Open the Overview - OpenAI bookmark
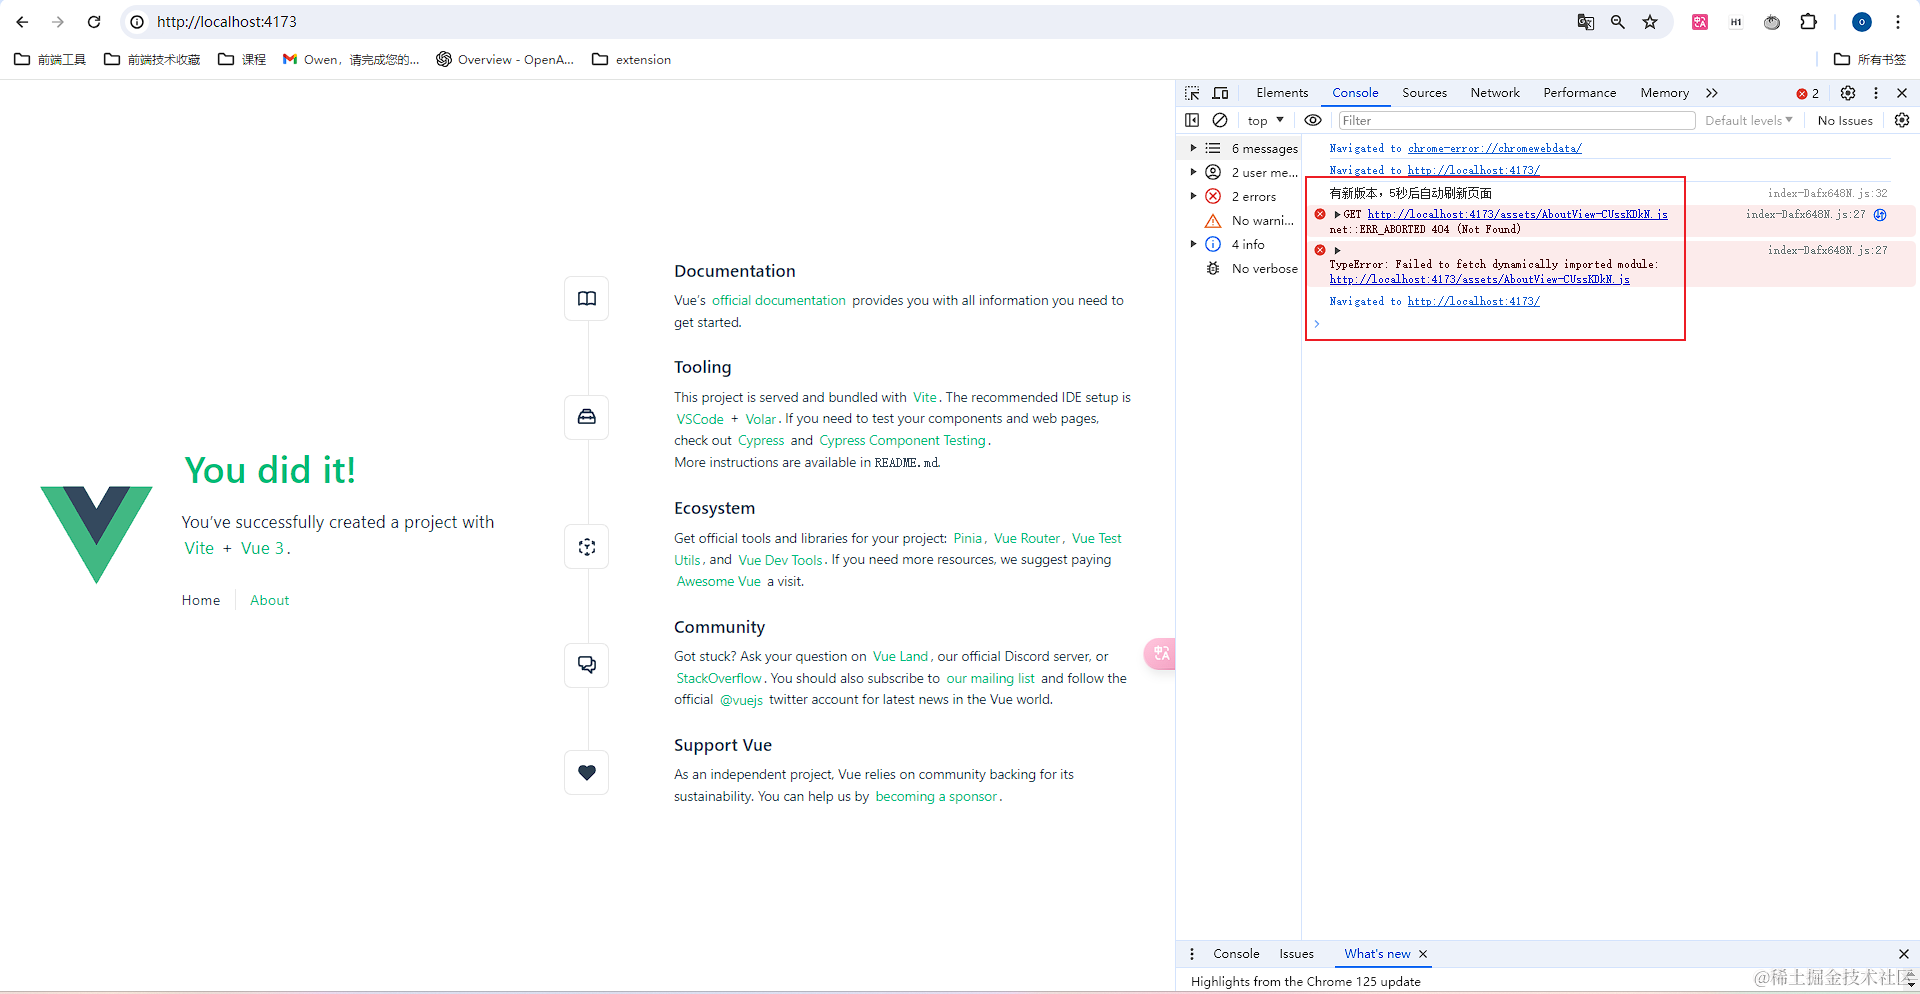Viewport: 1920px width, 994px height. click(x=505, y=60)
